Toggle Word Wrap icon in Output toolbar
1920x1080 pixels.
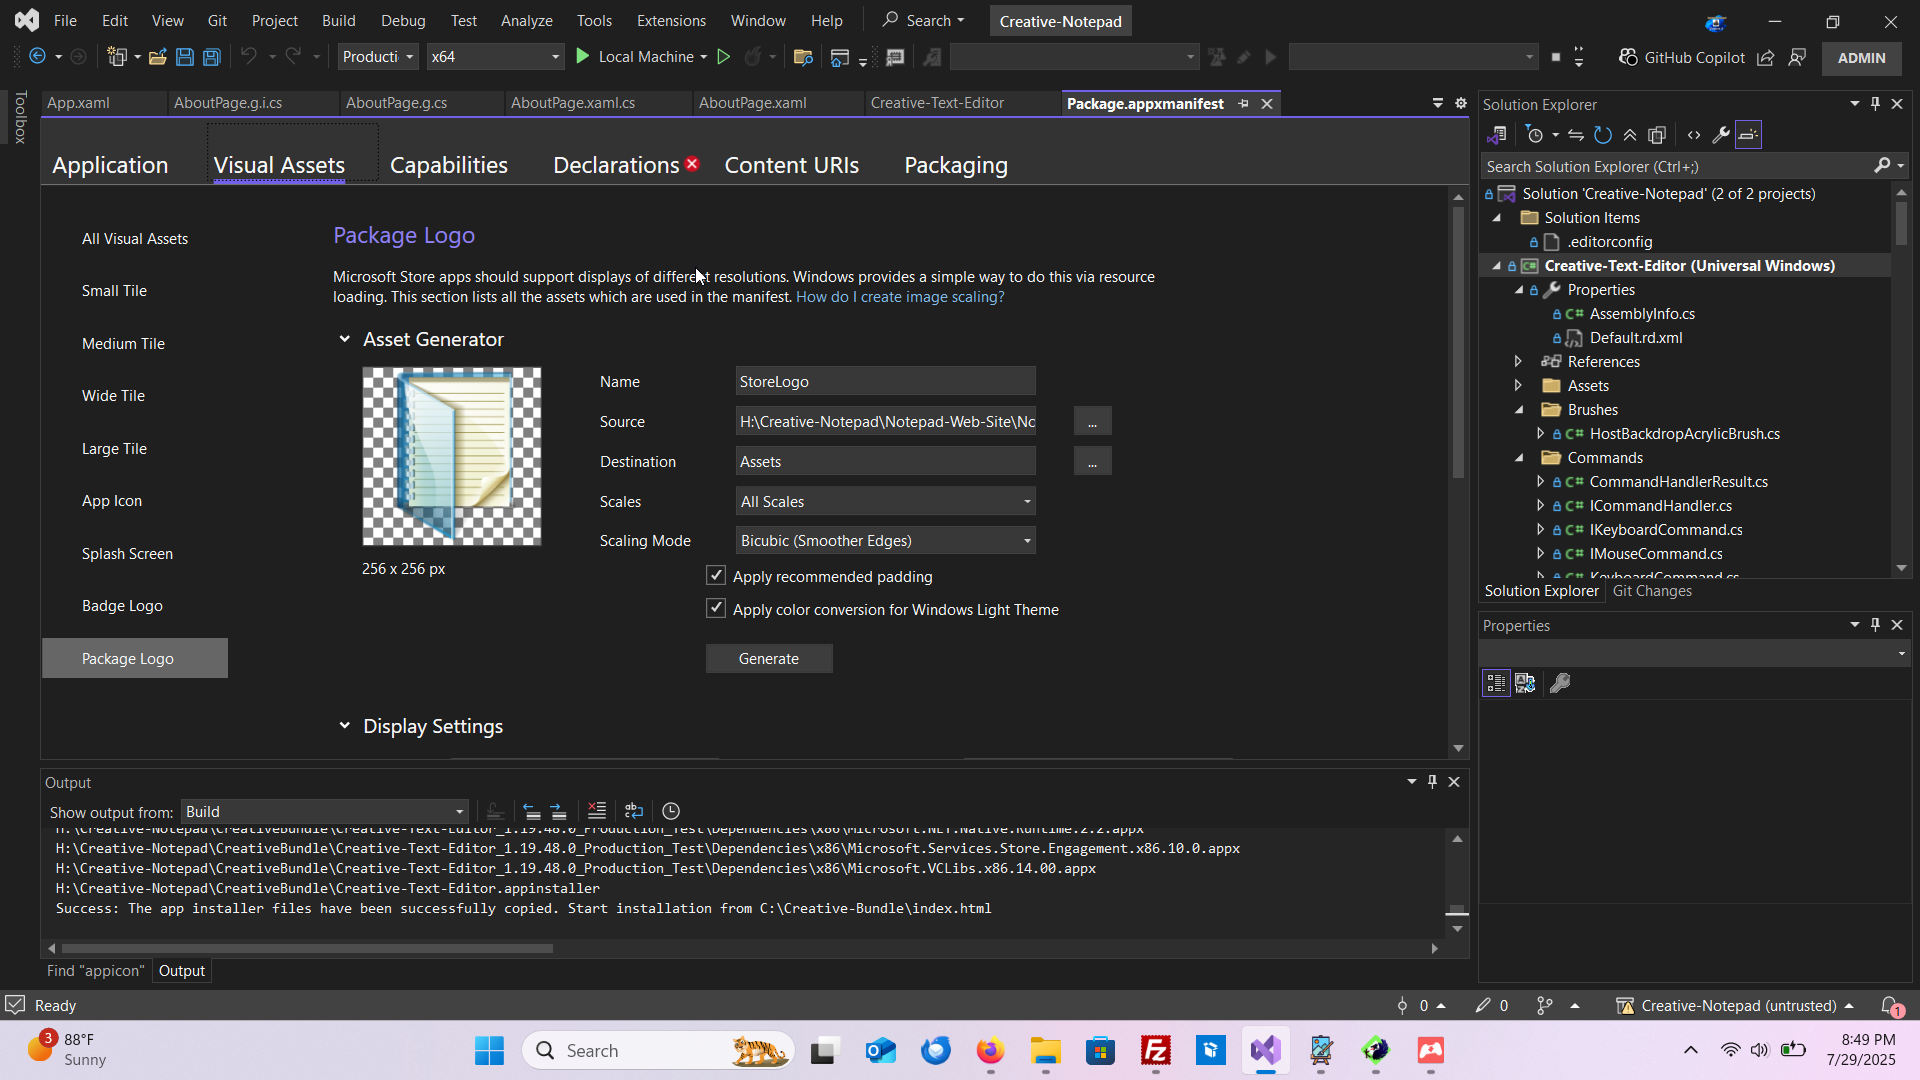634,811
